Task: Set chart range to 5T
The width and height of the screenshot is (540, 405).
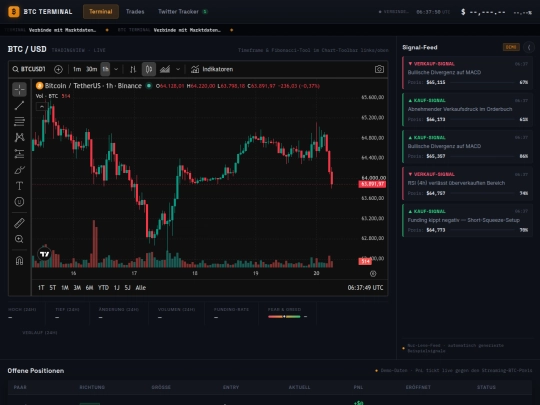Action: [x=52, y=288]
